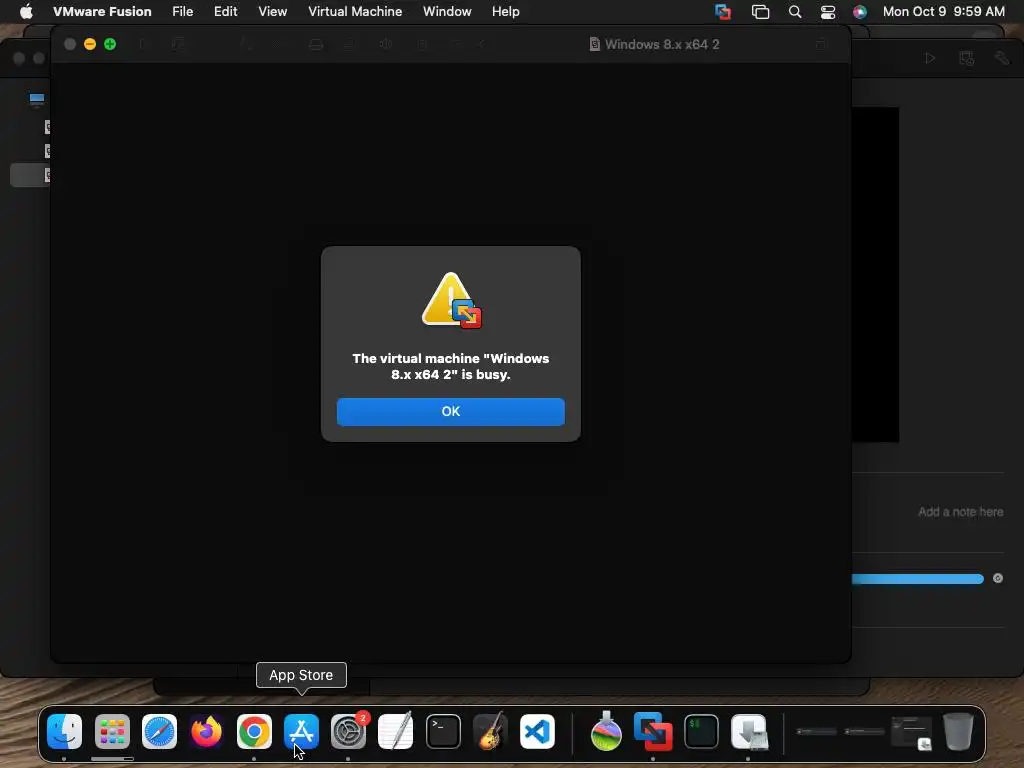Viewport: 1024px width, 768px height.
Task: Open Finder from the Dock
Action: [x=64, y=731]
